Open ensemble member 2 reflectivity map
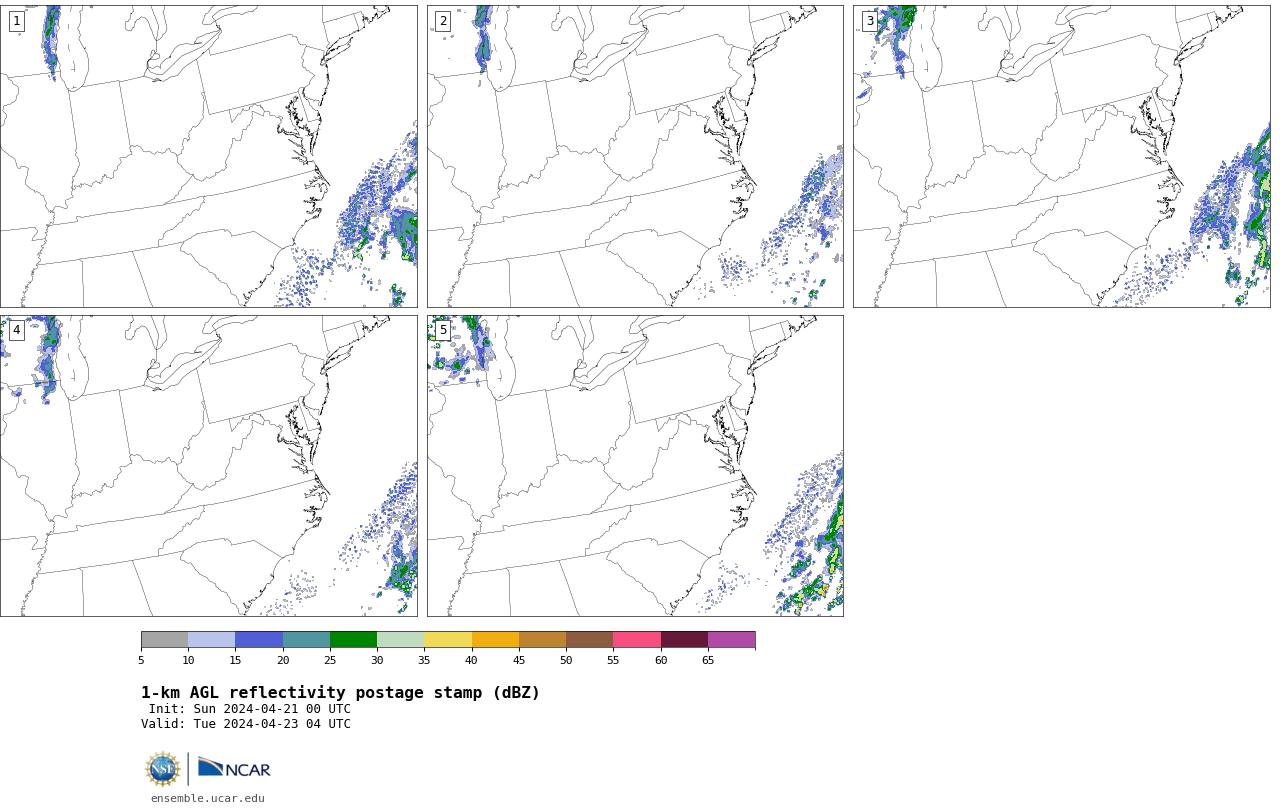This screenshot has width=1280, height=809. (635, 156)
